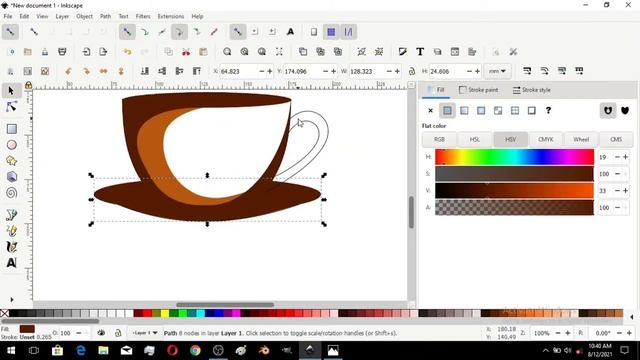Screen dimensions: 640x360
Task: Toggle current layer lock in status bar
Action: (x=118, y=333)
